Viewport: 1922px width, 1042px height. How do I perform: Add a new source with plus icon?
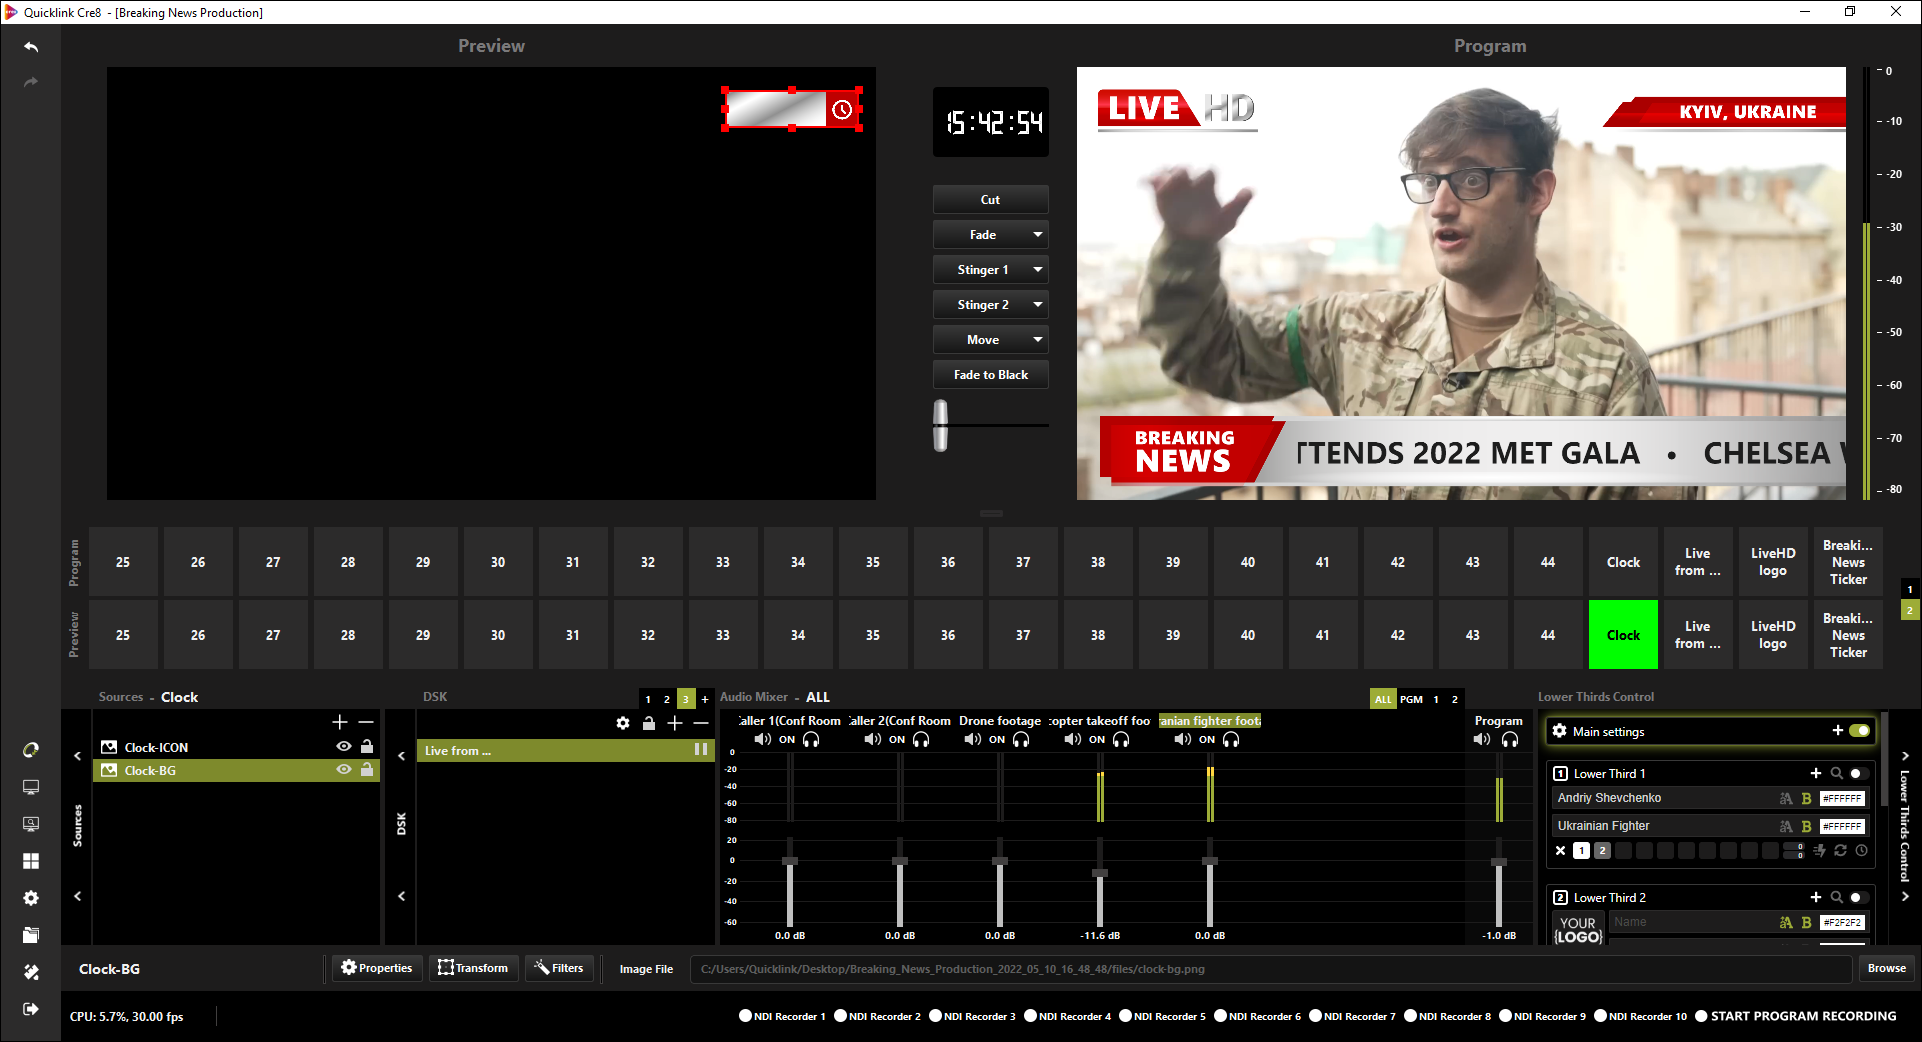[340, 722]
